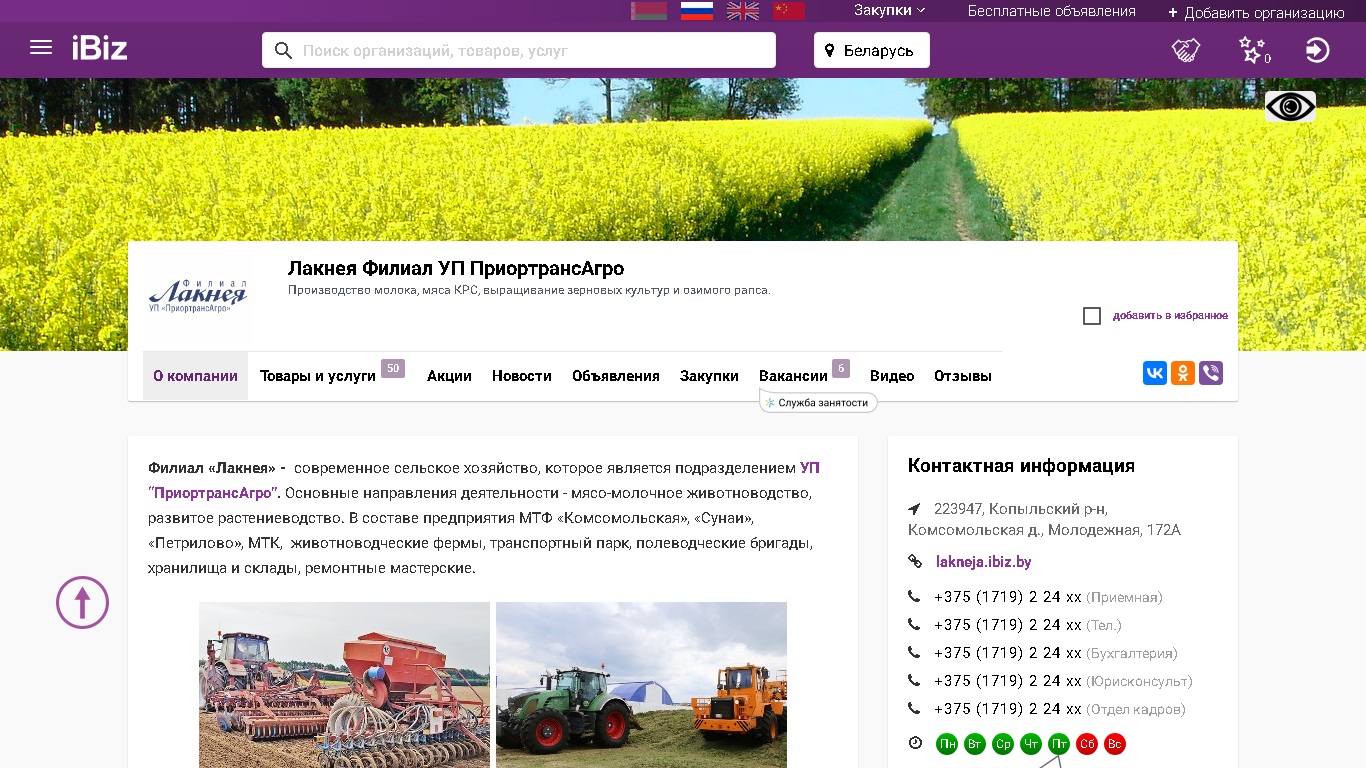Click the Служба занятости badge
This screenshot has height=768, width=1366.
(818, 402)
